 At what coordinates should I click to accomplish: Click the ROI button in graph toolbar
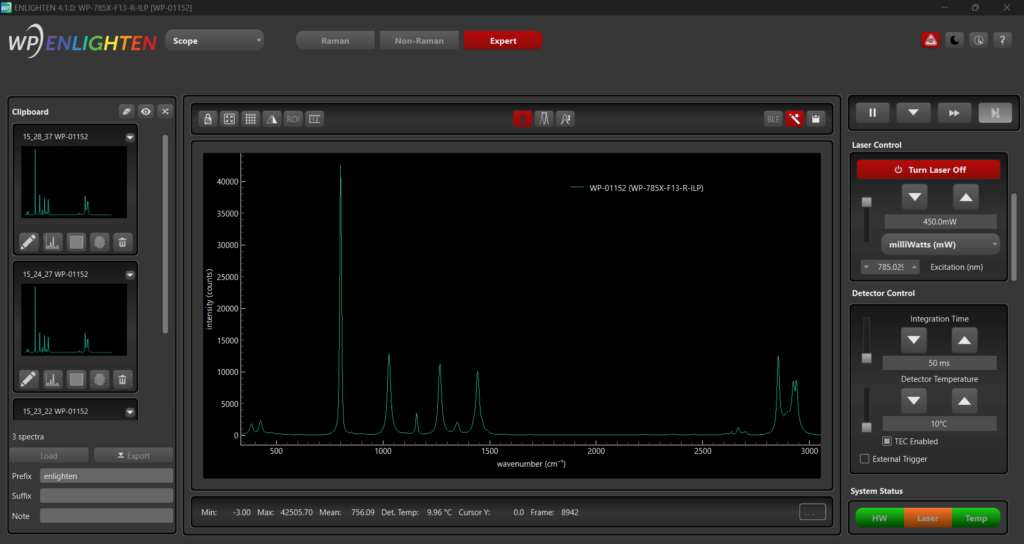pos(293,118)
